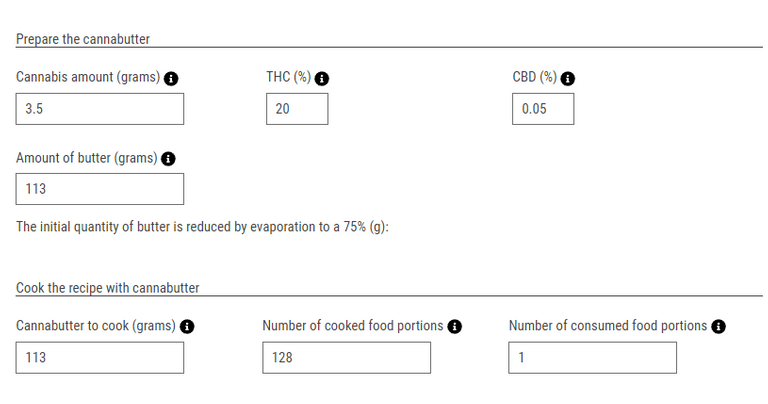The image size is (768, 404).
Task: Click the Cannabutter to cook input box
Action: (x=100, y=357)
